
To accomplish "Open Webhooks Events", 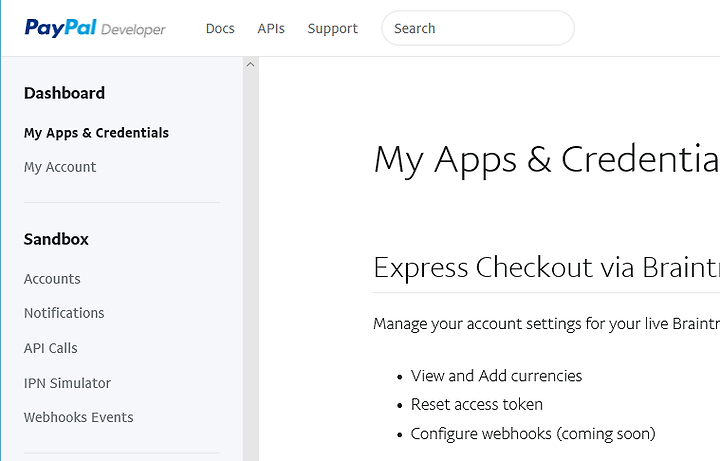I will (79, 417).
